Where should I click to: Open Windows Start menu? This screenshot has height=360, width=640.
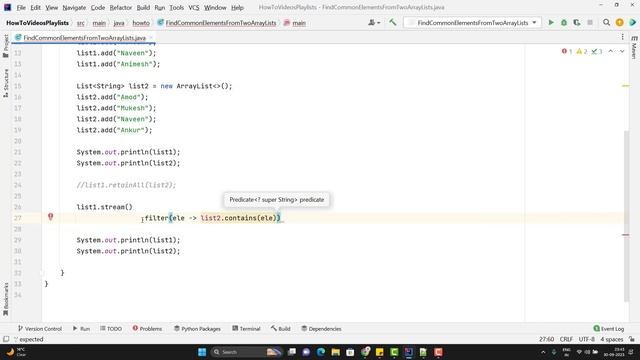click(x=202, y=352)
